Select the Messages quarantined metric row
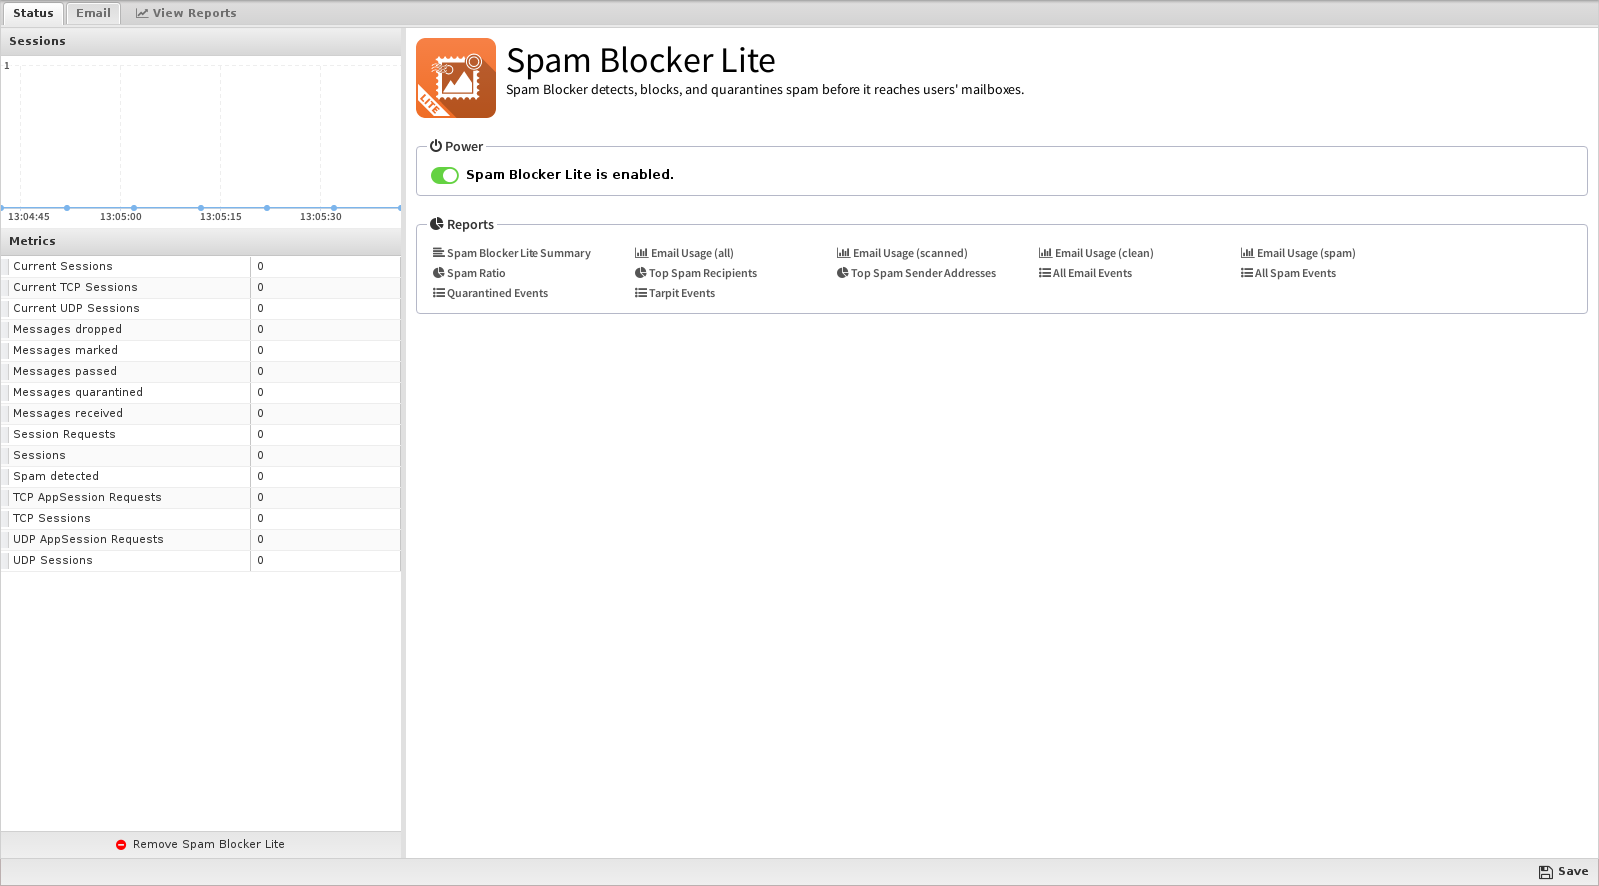Screen dimensions: 1599x886 200,392
